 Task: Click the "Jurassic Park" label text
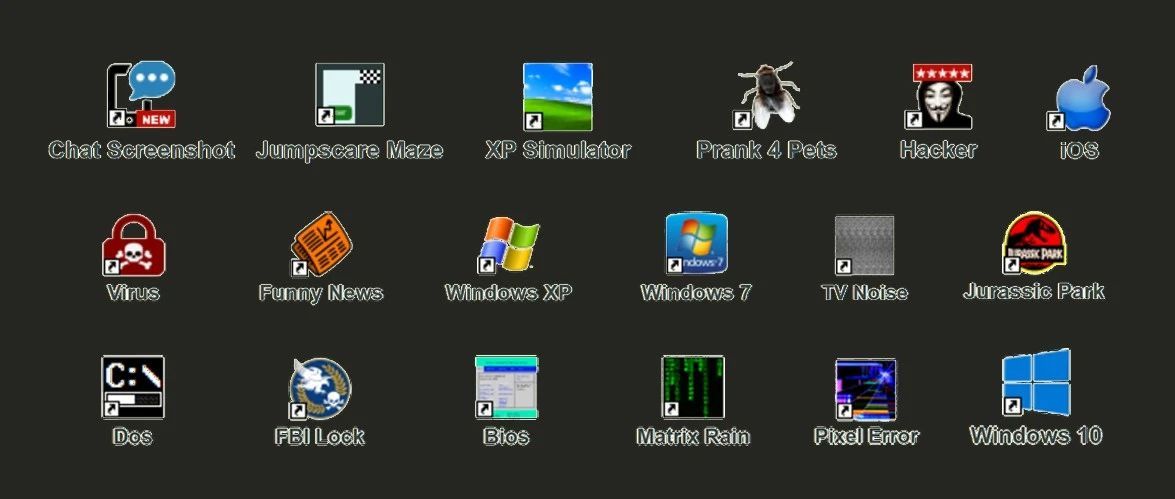(1034, 291)
